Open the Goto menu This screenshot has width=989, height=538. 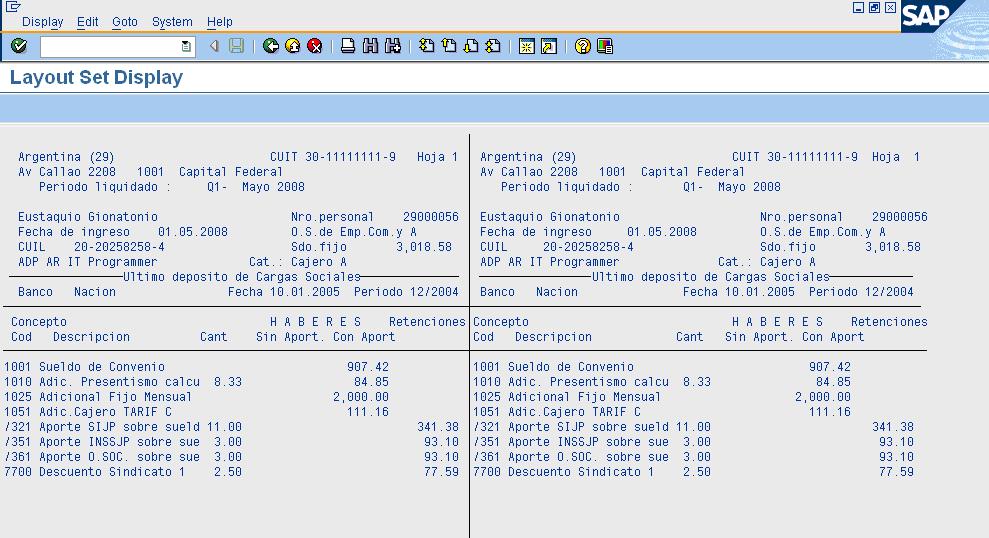(x=125, y=21)
